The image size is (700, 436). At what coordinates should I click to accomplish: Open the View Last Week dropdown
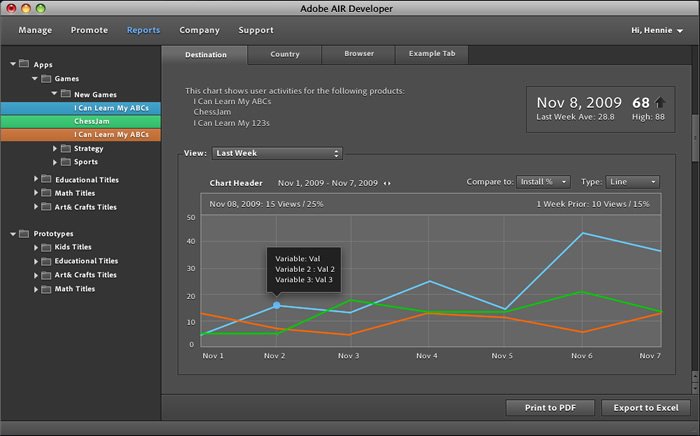pyautogui.click(x=277, y=153)
